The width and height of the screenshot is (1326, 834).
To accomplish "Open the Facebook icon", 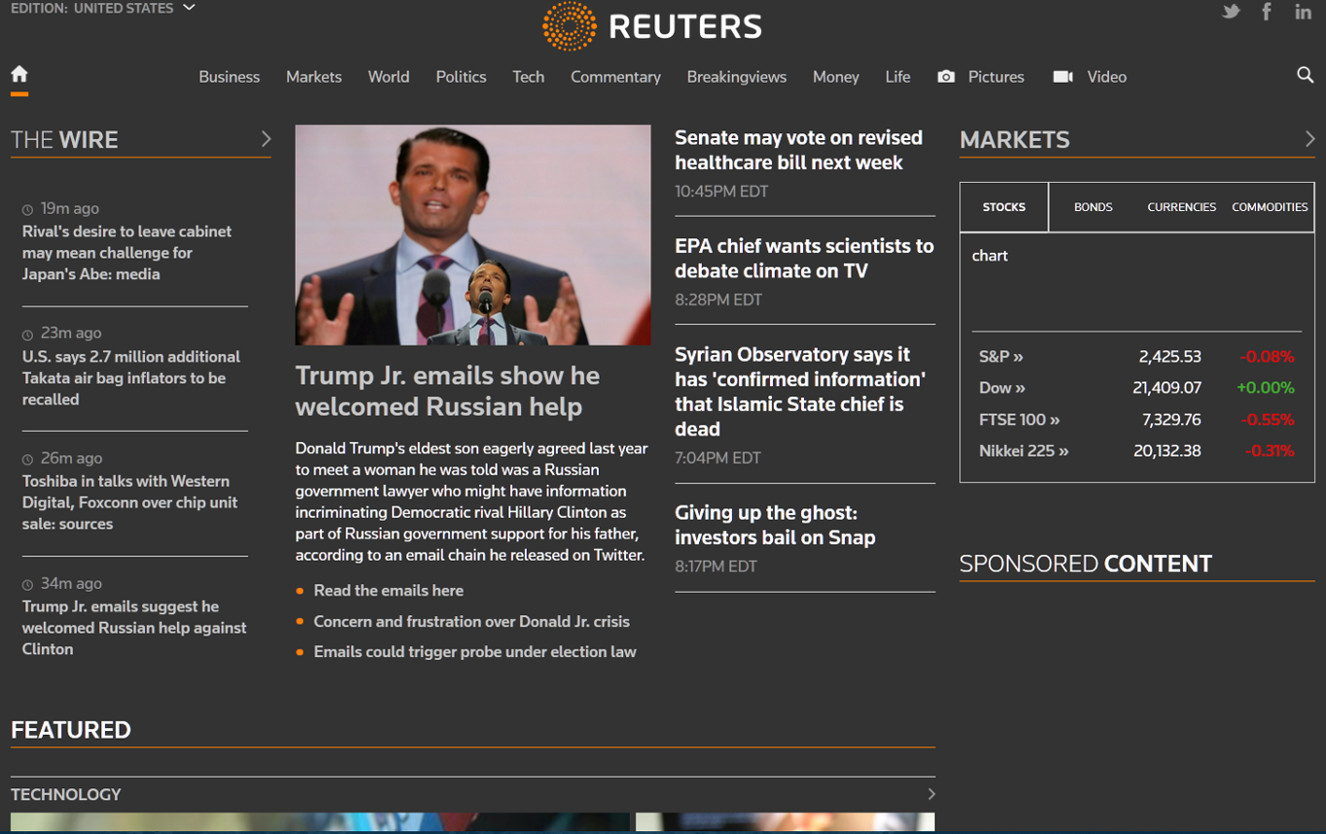I will point(1266,11).
